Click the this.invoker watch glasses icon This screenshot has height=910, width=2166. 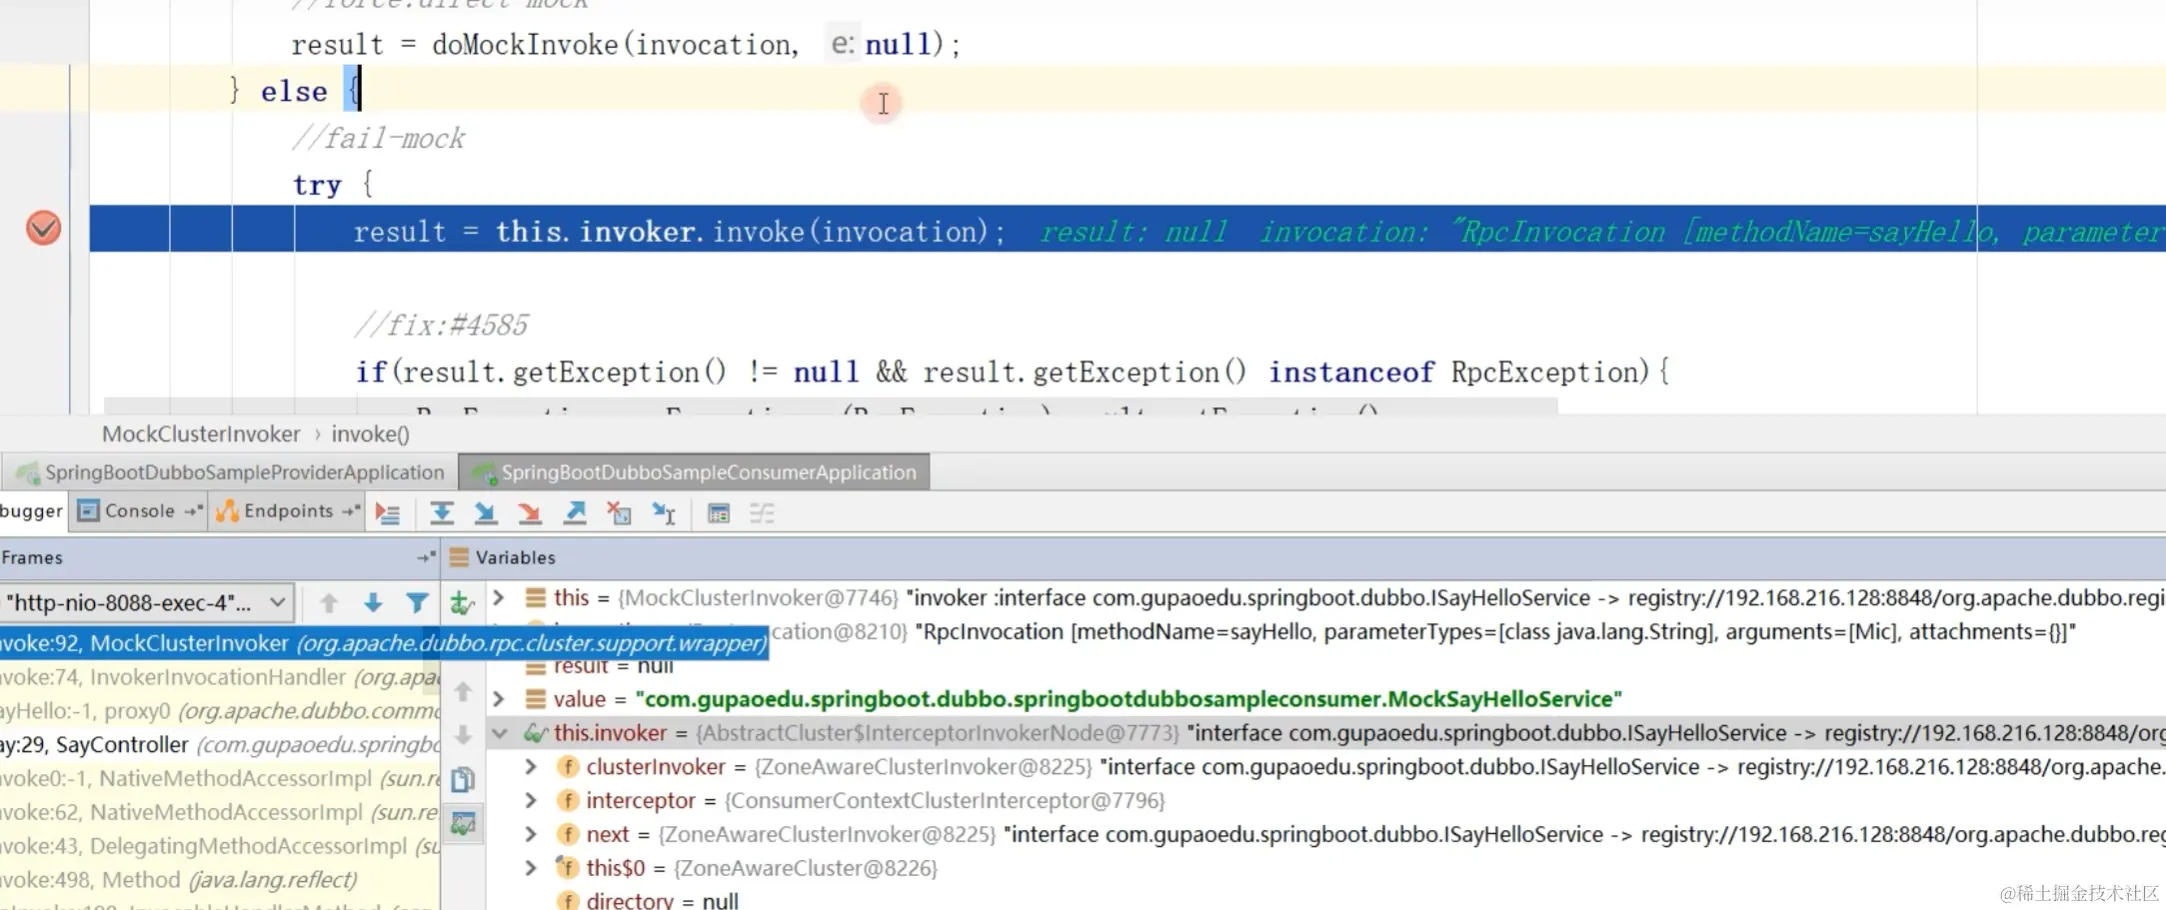point(536,733)
